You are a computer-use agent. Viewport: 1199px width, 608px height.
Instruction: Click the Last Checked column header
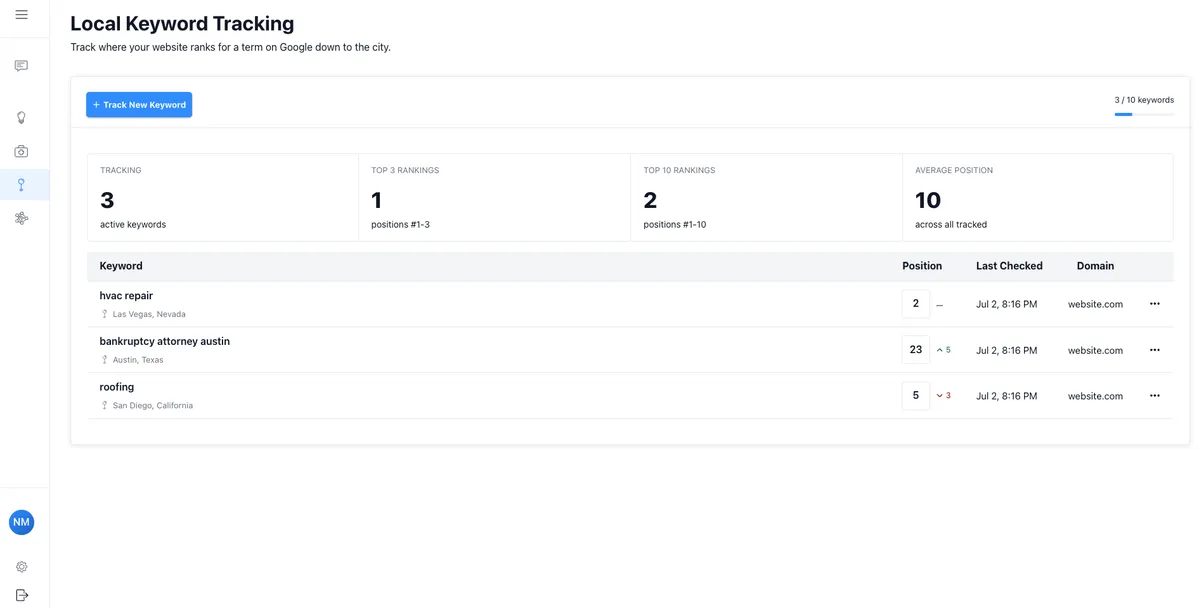[1009, 266]
